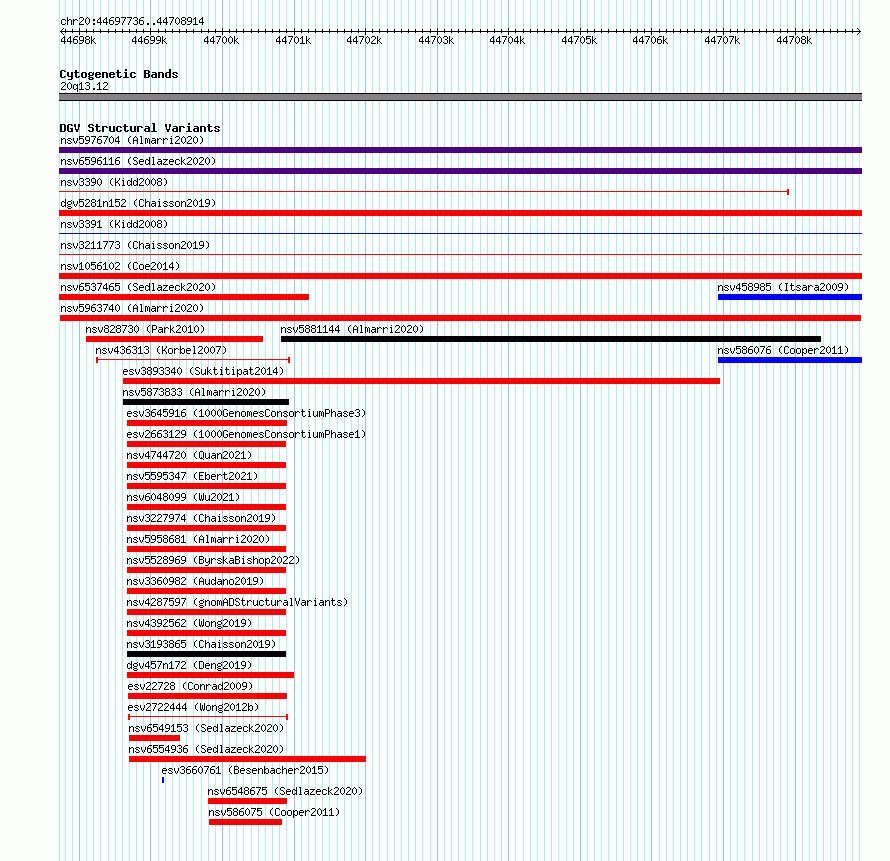Viewport: 890px width, 861px height.
Task: Click esv3645916 (1000GenomesConsortiumPhase3) label
Action: click(246, 413)
